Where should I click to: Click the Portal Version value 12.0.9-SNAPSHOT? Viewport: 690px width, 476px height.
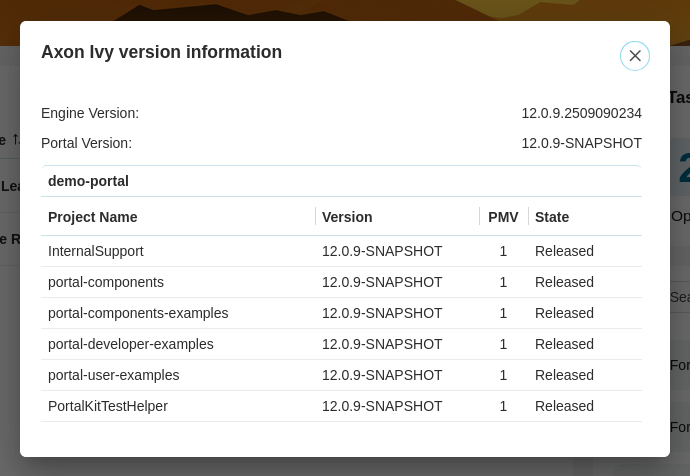[x=581, y=143]
